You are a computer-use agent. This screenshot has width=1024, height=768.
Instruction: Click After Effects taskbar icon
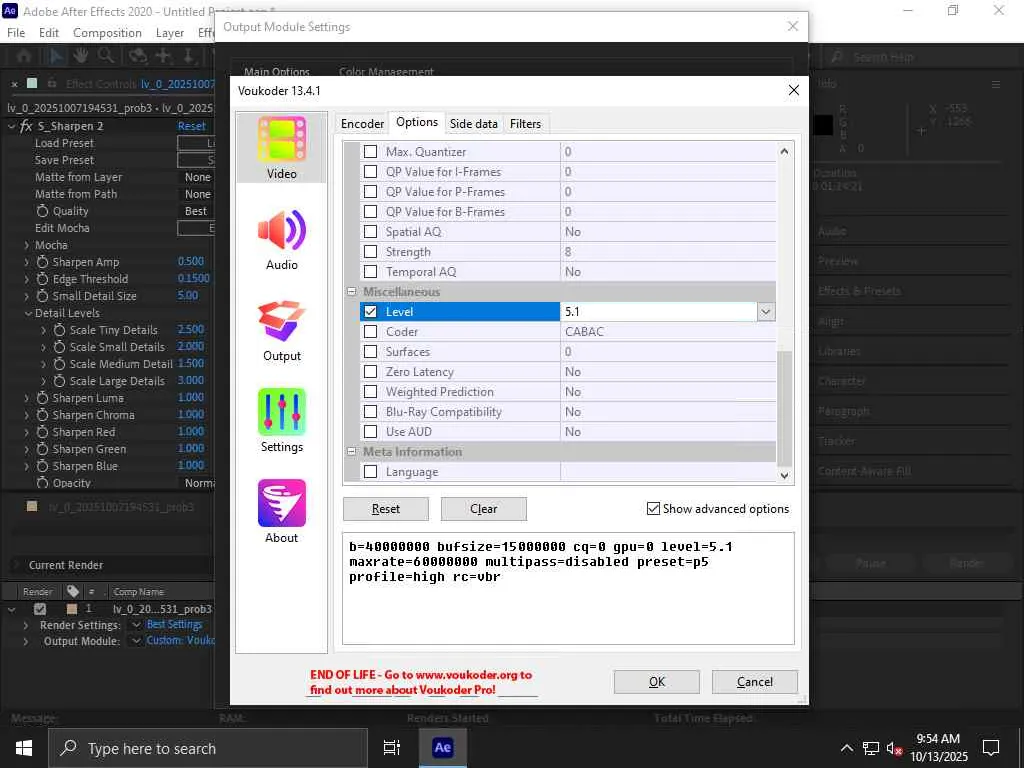pyautogui.click(x=442, y=748)
